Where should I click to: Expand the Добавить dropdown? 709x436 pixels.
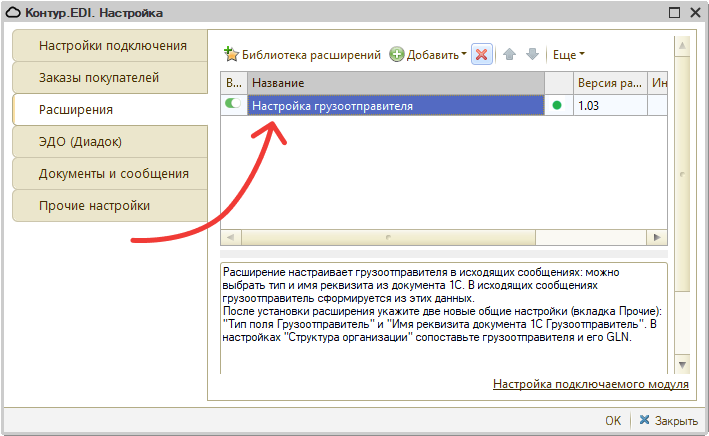tap(428, 54)
